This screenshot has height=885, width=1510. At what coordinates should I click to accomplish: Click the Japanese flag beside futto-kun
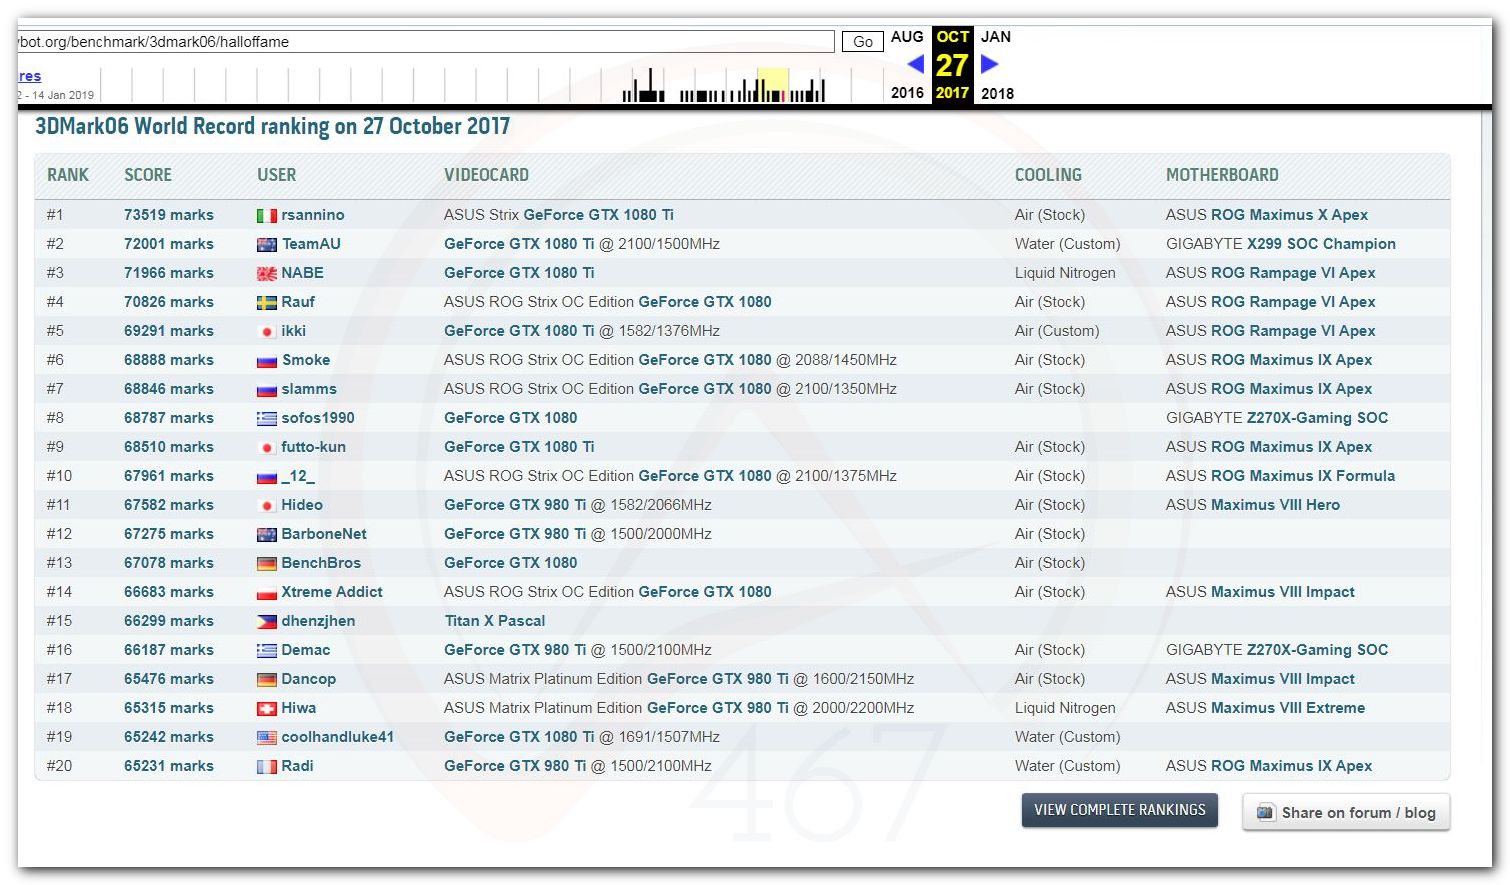[266, 447]
